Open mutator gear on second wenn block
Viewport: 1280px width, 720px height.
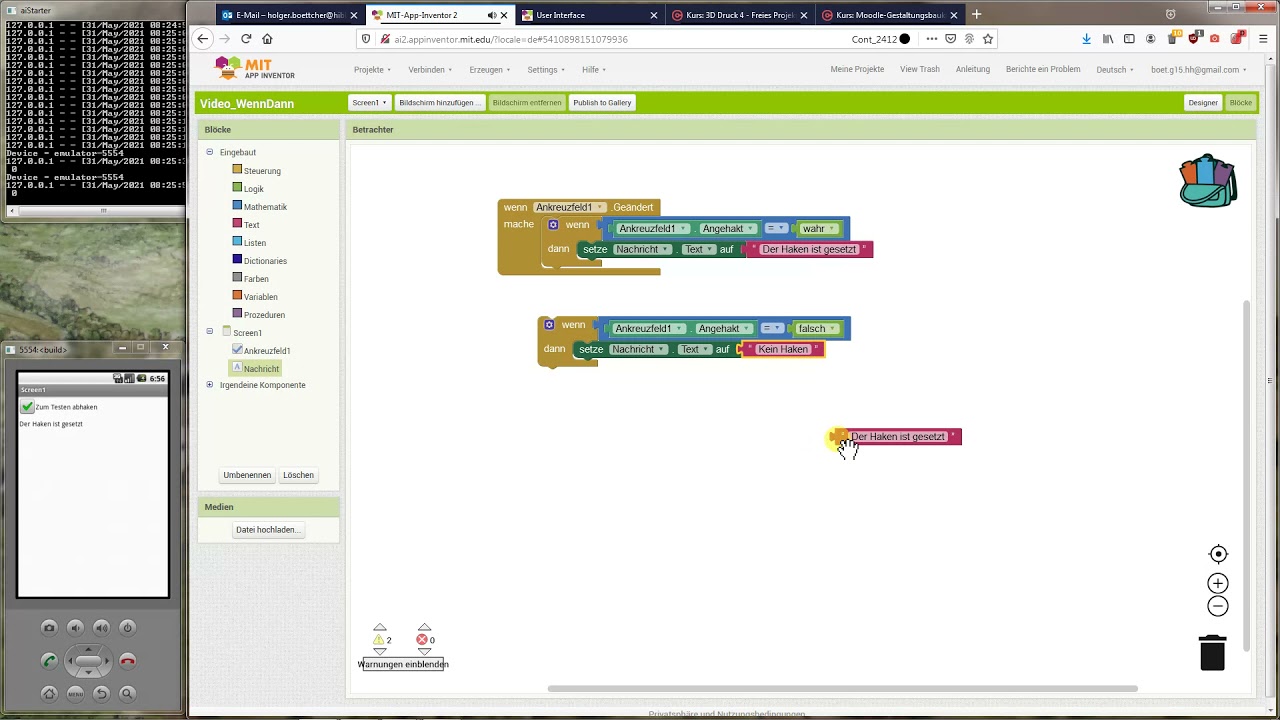click(549, 325)
